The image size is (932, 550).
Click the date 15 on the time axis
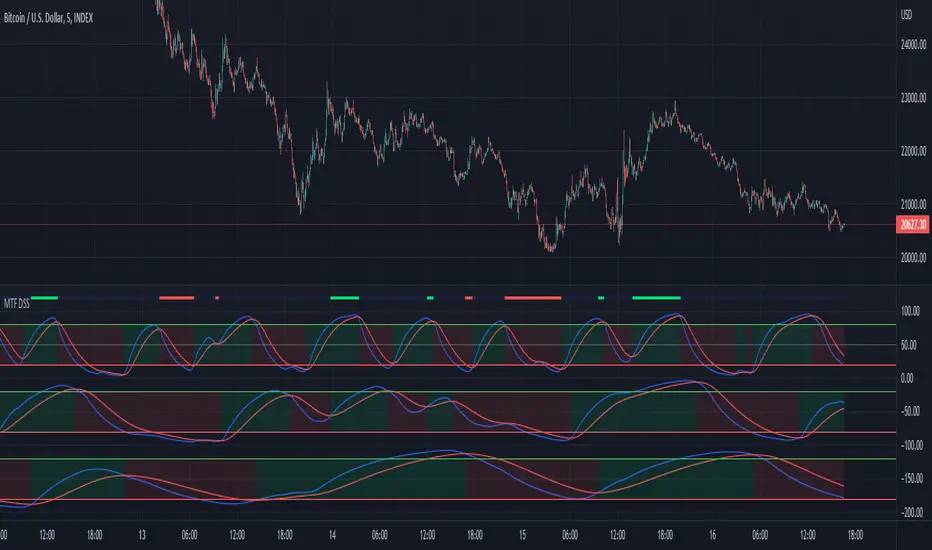[522, 535]
